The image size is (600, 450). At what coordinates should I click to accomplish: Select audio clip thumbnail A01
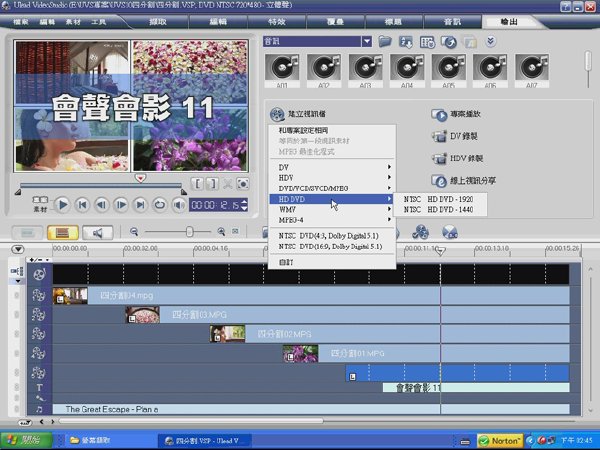coord(282,70)
